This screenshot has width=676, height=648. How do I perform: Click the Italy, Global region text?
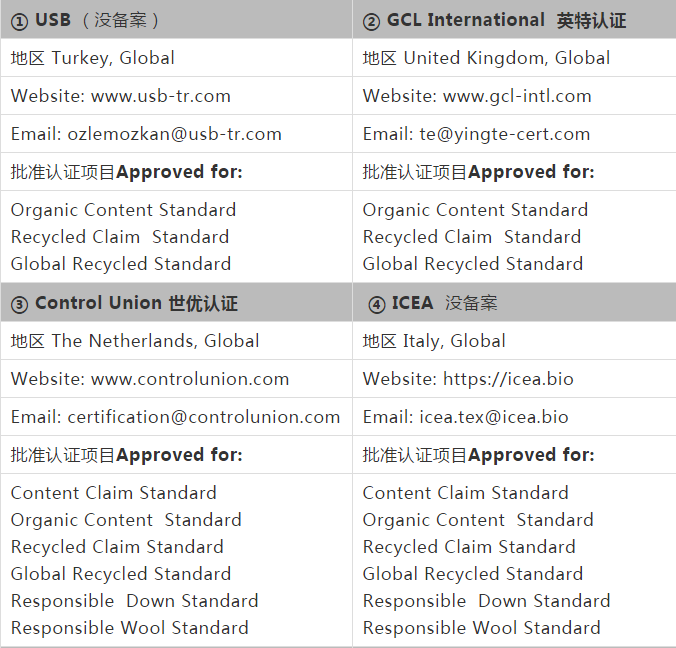454,341
